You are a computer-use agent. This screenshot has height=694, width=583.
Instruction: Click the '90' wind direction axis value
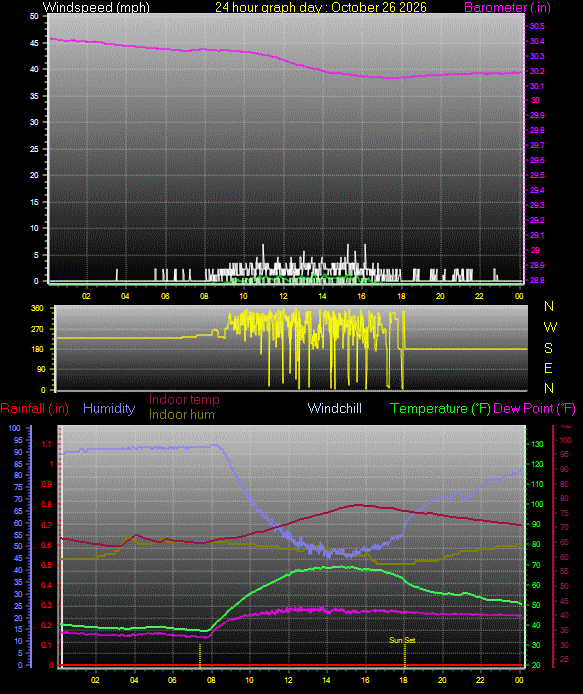(x=41, y=369)
